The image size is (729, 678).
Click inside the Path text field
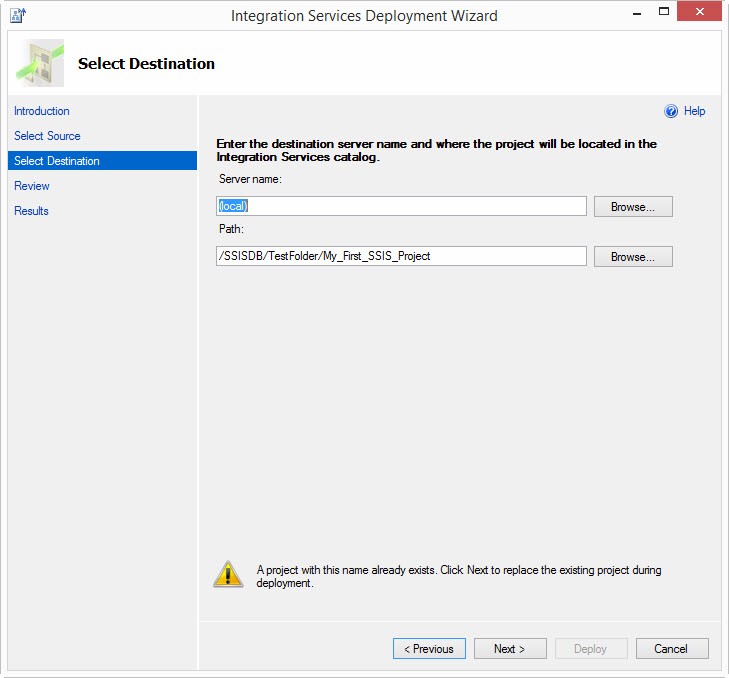click(x=401, y=256)
